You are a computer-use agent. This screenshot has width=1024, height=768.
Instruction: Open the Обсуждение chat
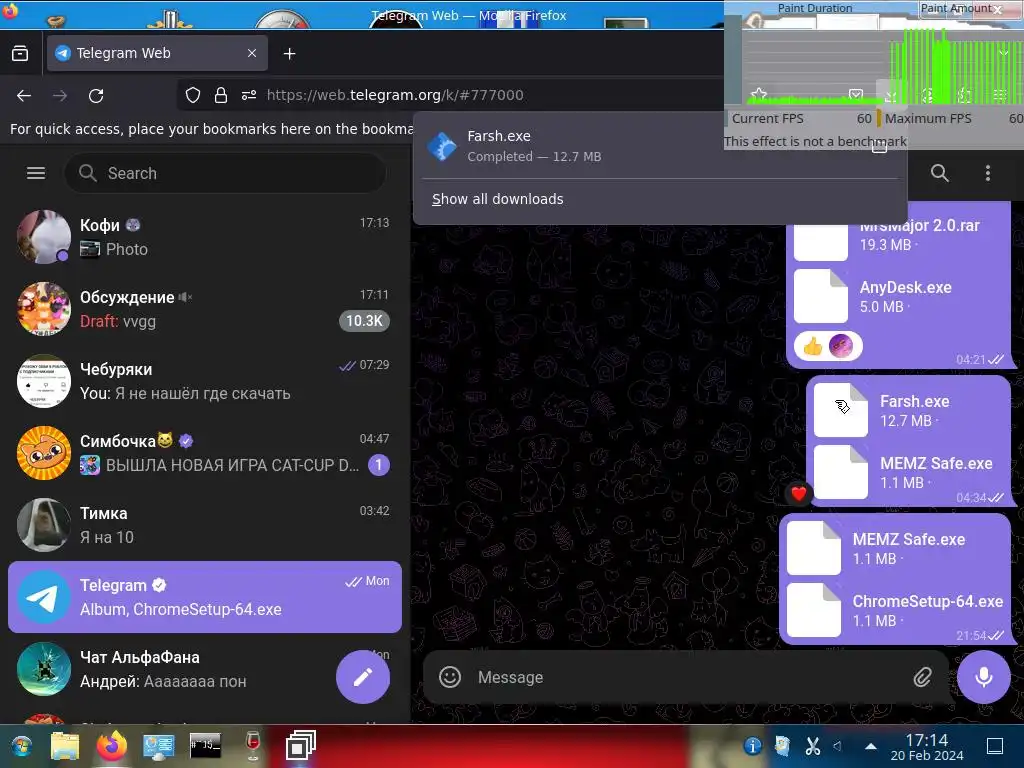[x=204, y=309]
